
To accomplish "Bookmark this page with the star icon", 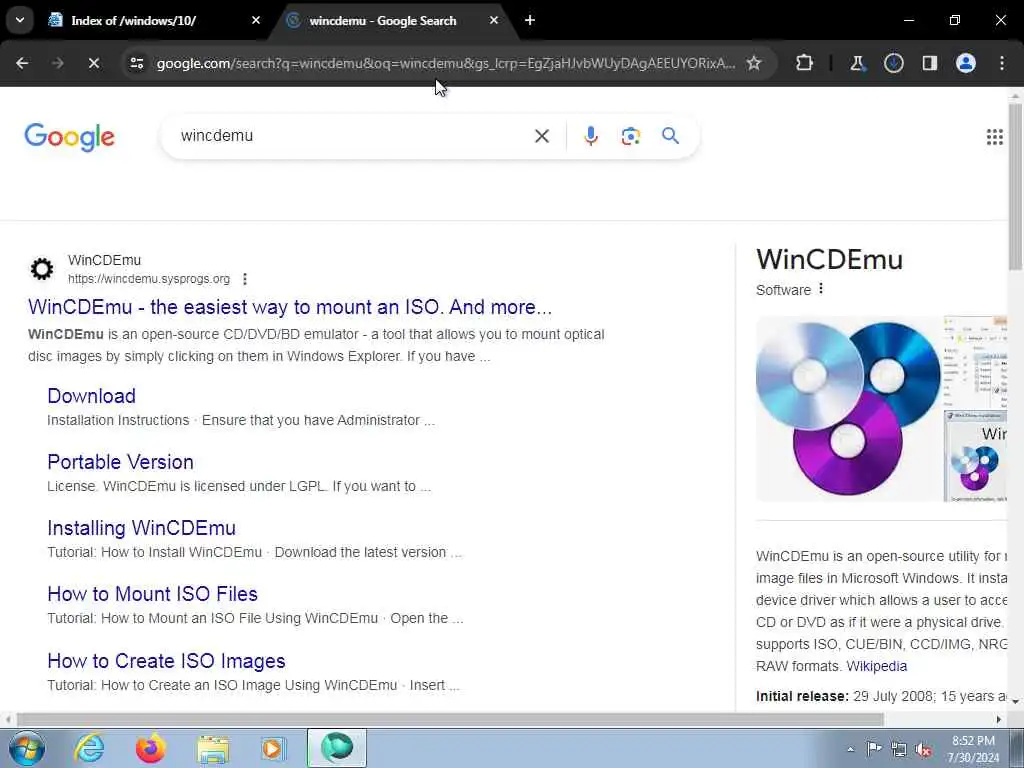I will click(x=754, y=63).
